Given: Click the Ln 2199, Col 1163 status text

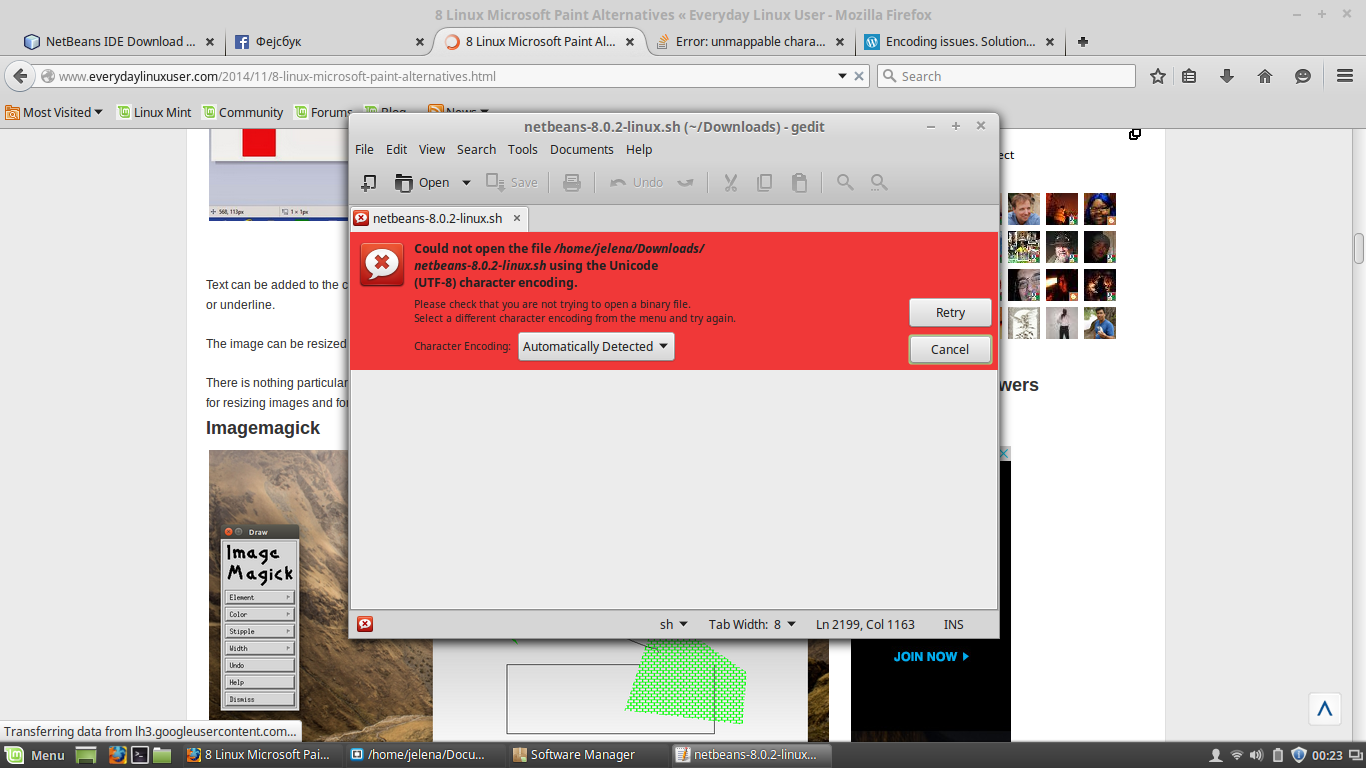Looking at the screenshot, I should (x=865, y=624).
